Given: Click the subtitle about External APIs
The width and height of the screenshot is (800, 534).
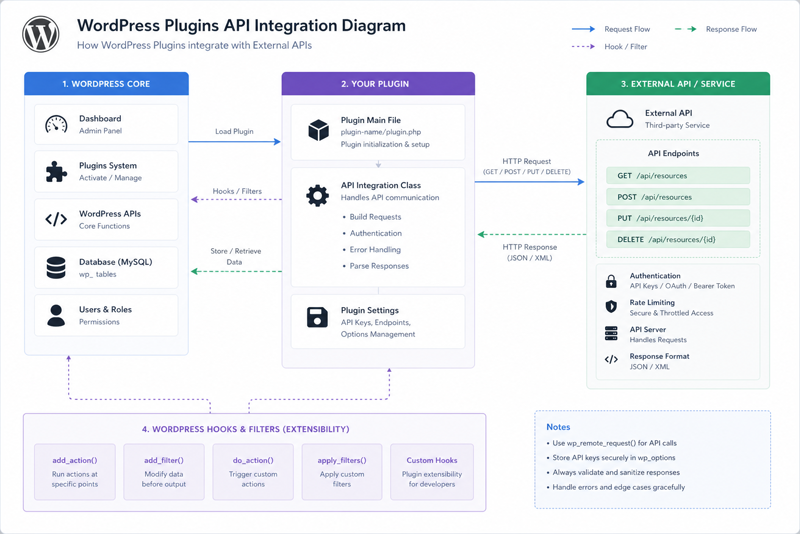Looking at the screenshot, I should coord(194,45).
